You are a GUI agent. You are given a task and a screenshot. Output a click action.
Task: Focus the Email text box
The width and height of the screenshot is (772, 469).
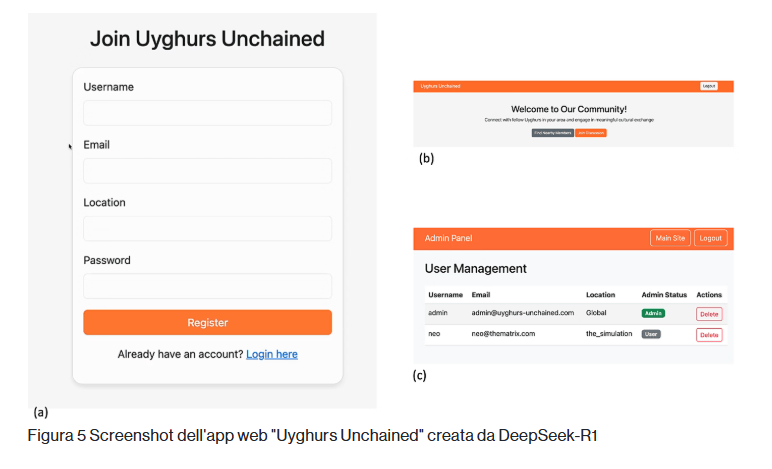click(x=207, y=171)
